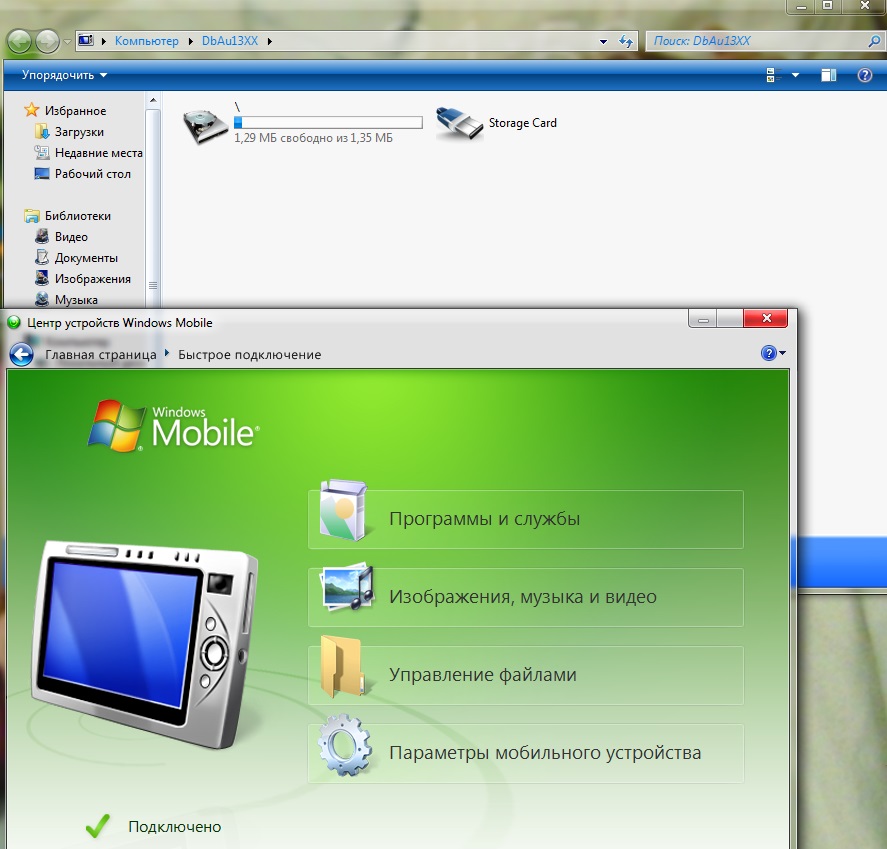Click the navigation pane scroll up arrow

pos(153,100)
